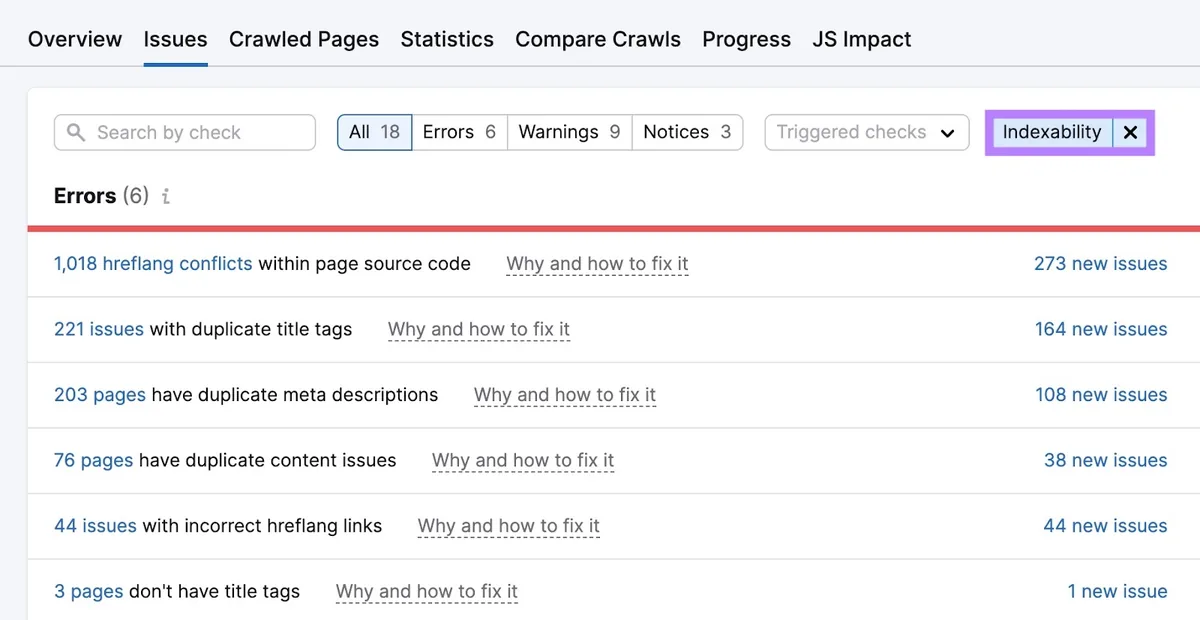The image size is (1200, 620).
Task: Select the Compare Crawls tab
Action: click(x=598, y=39)
